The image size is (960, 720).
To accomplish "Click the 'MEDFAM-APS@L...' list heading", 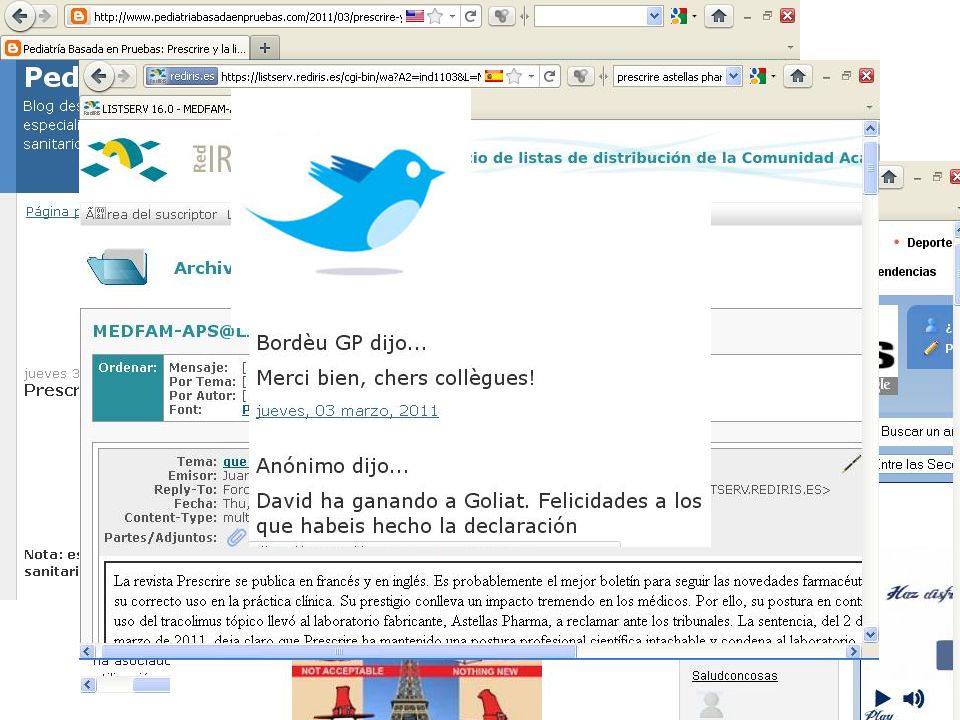I will (171, 331).
